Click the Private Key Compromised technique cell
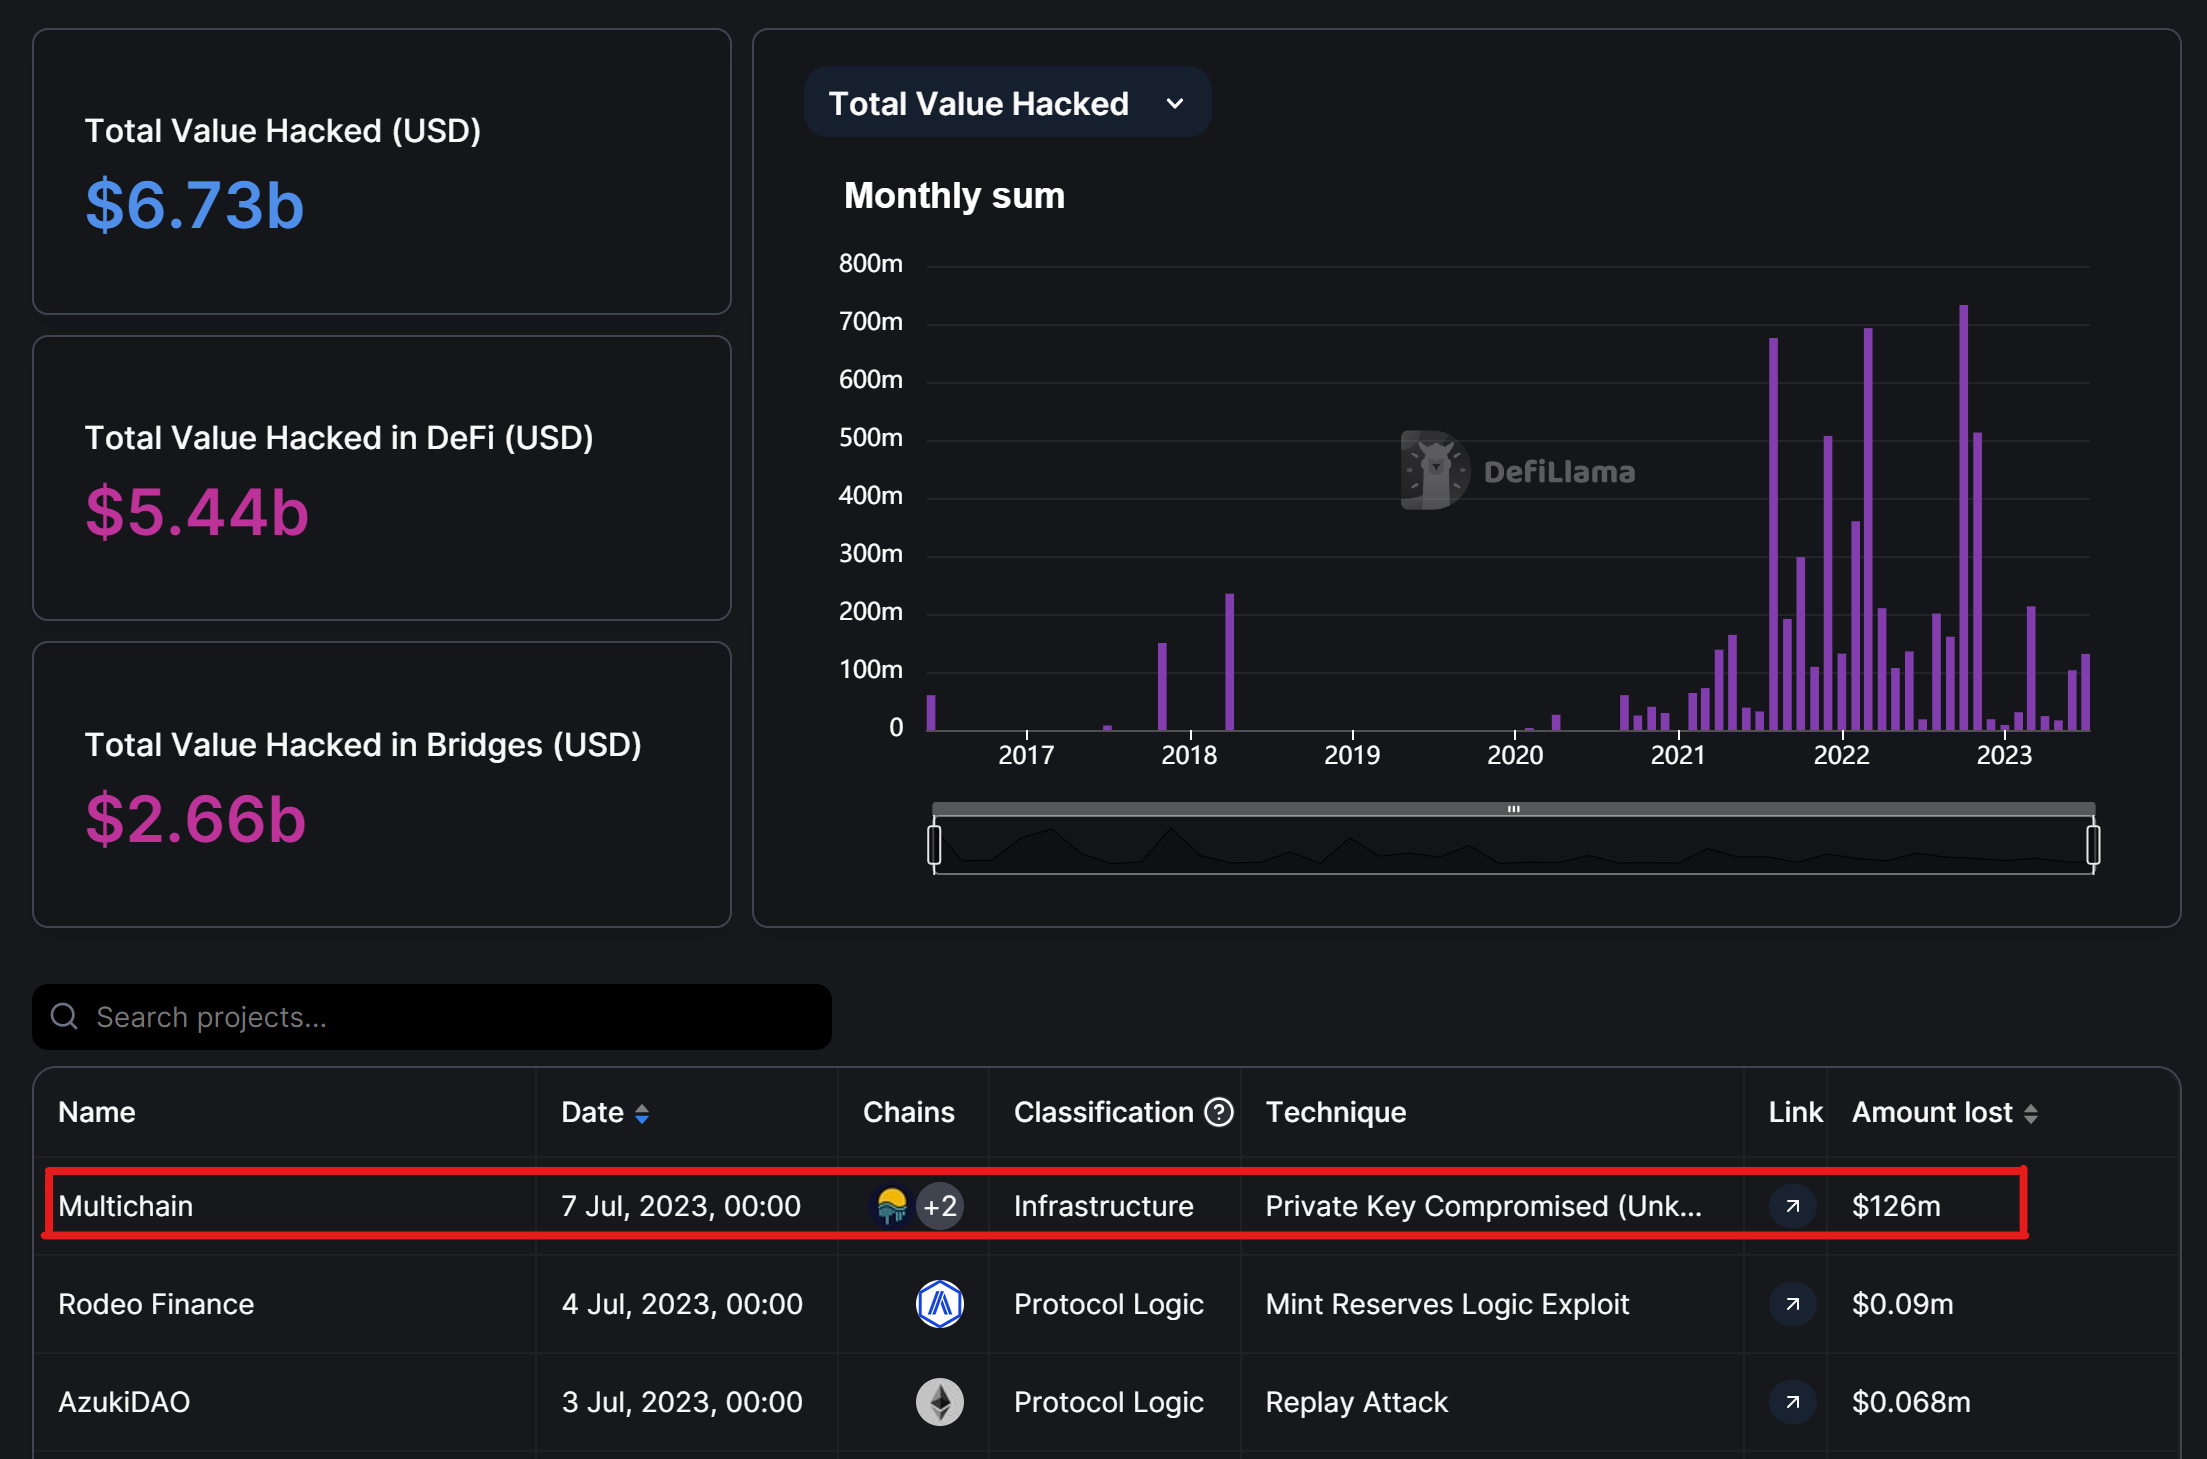Image resolution: width=2207 pixels, height=1459 pixels. pyautogui.click(x=1484, y=1206)
